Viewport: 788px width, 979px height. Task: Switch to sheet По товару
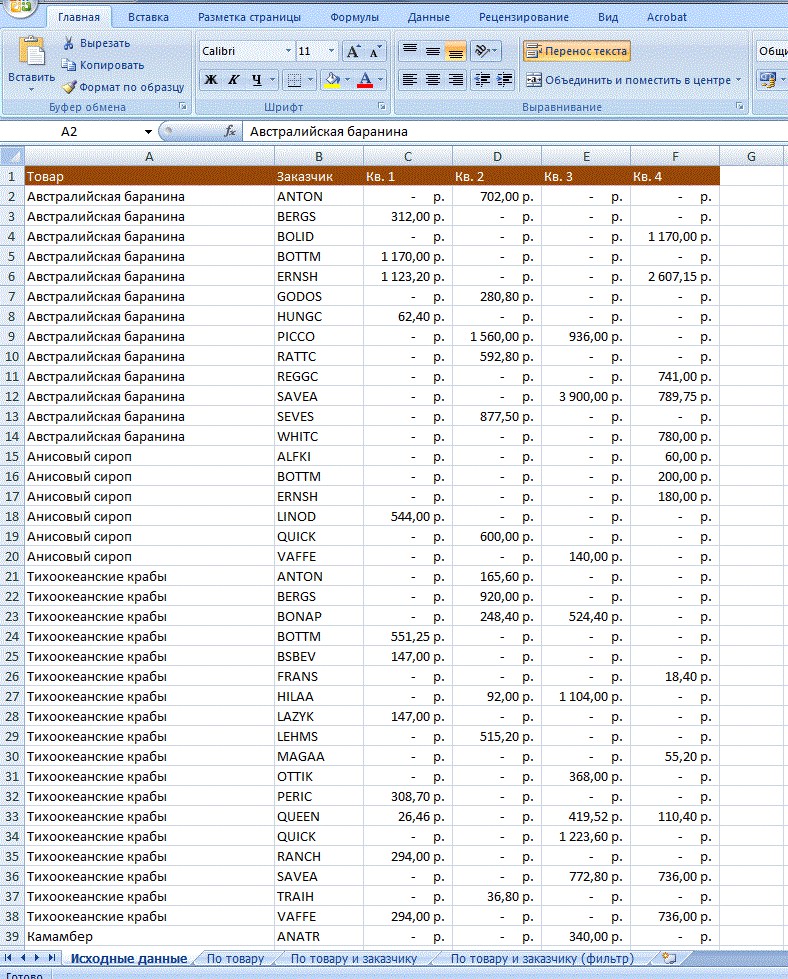coord(235,958)
